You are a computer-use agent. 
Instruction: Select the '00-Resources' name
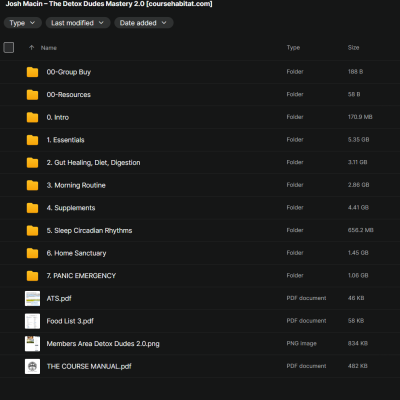point(69,95)
